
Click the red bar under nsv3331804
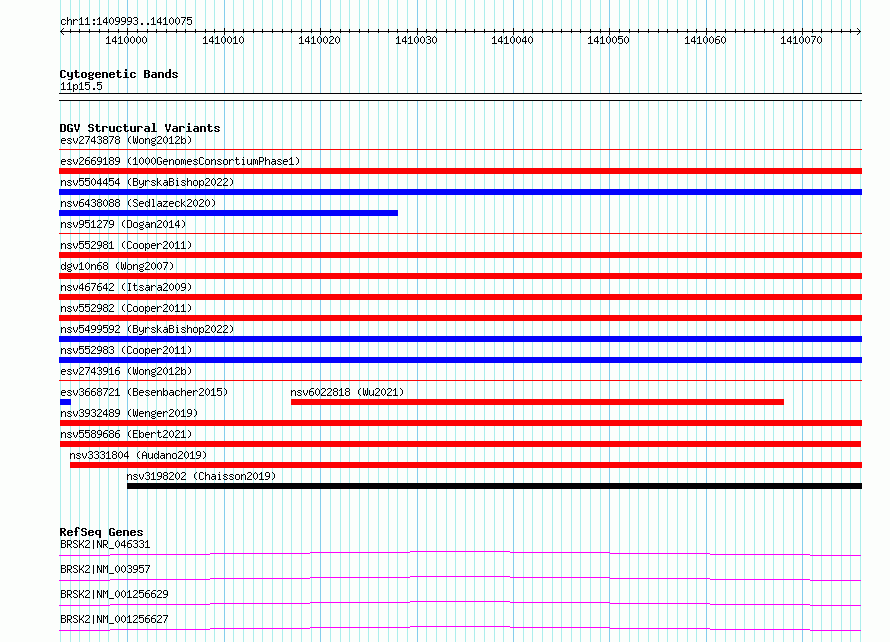tap(466, 465)
